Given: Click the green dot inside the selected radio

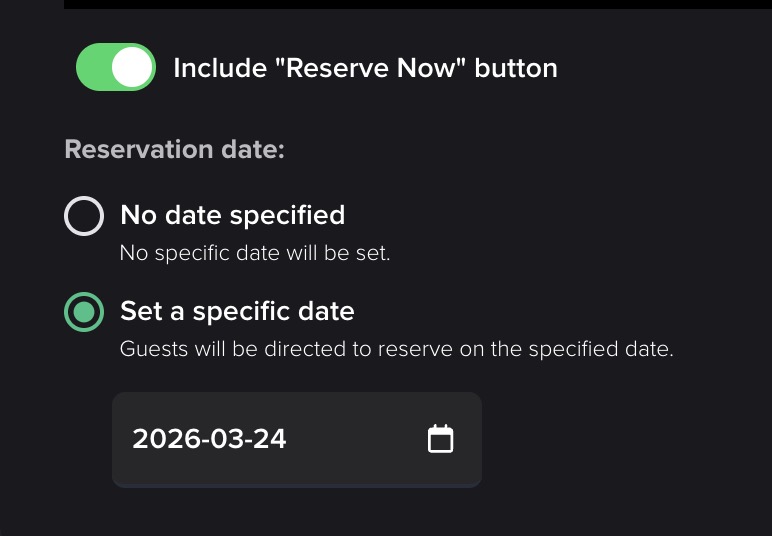Looking at the screenshot, I should point(84,312).
